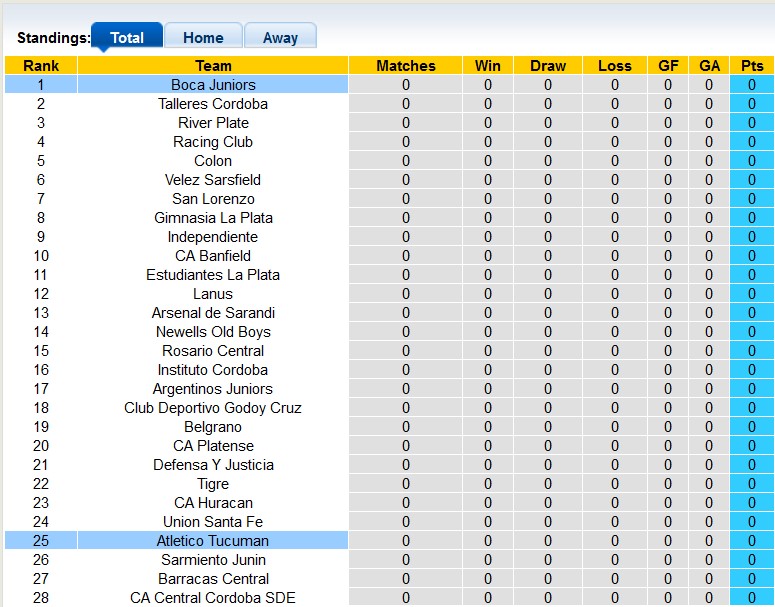The height and width of the screenshot is (607, 775).
Task: Select the Total standings tab
Action: point(127,38)
